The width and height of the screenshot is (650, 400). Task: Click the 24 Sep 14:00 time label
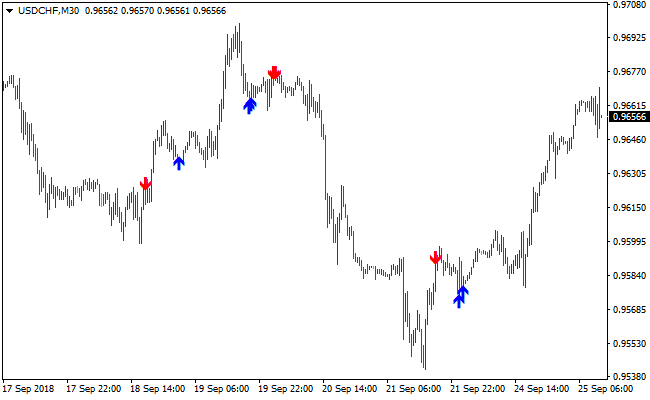541,389
